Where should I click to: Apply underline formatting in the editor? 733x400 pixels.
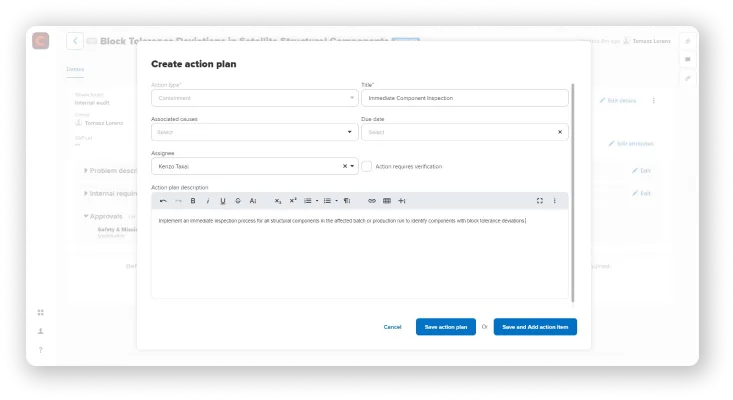222,201
